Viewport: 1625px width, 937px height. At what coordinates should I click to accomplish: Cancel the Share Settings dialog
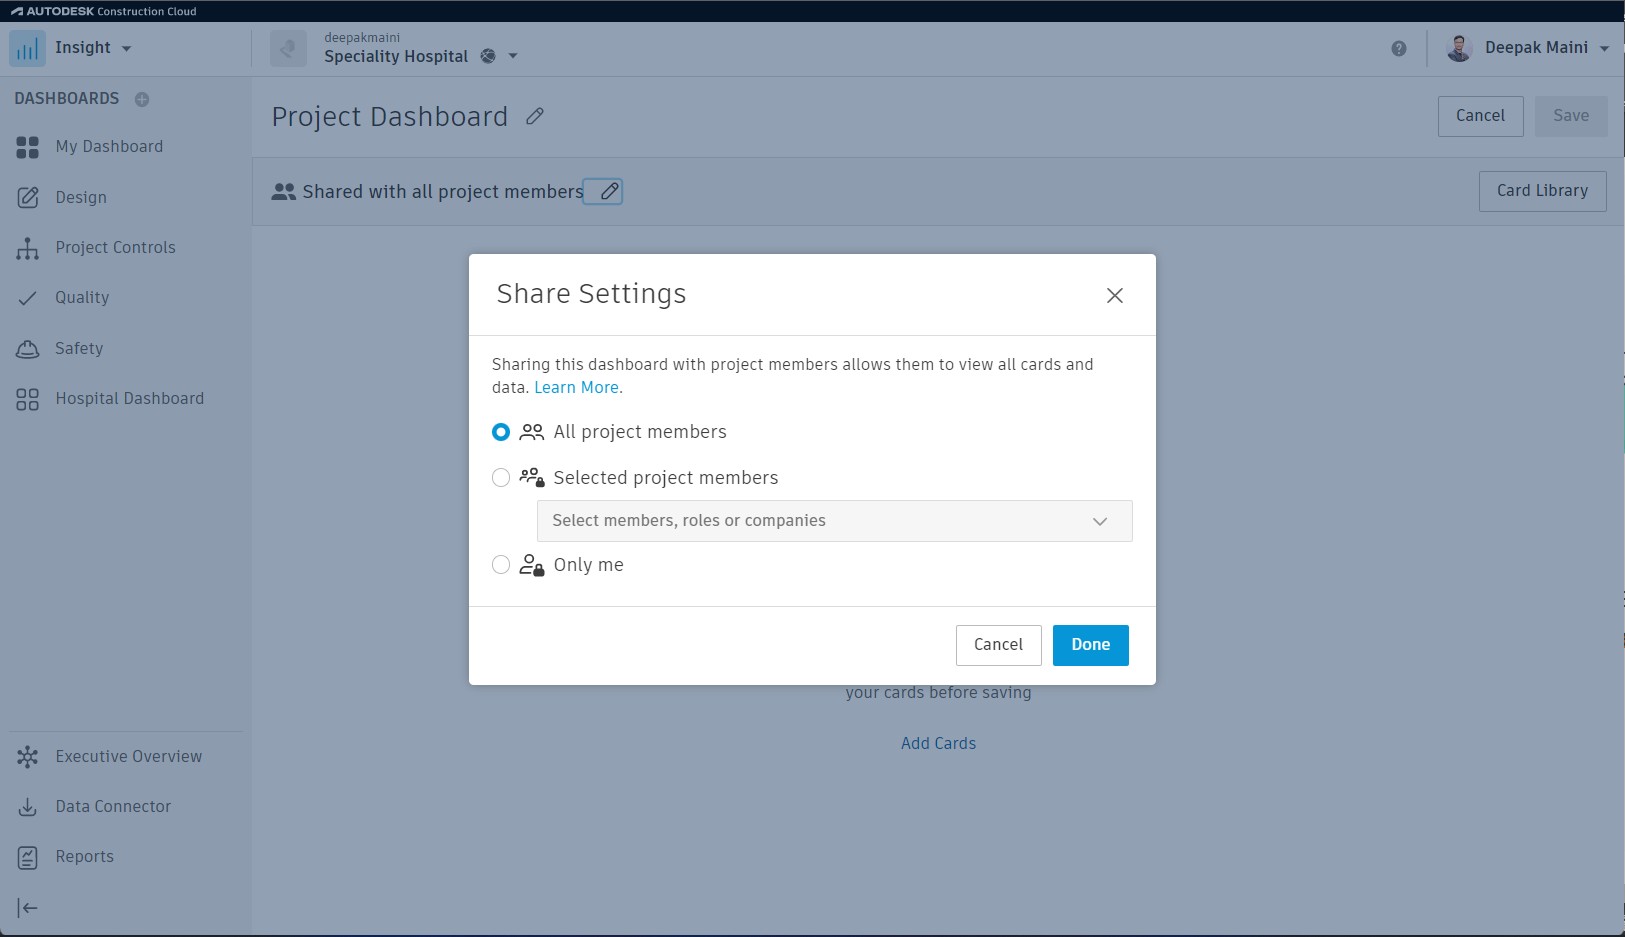click(x=999, y=645)
